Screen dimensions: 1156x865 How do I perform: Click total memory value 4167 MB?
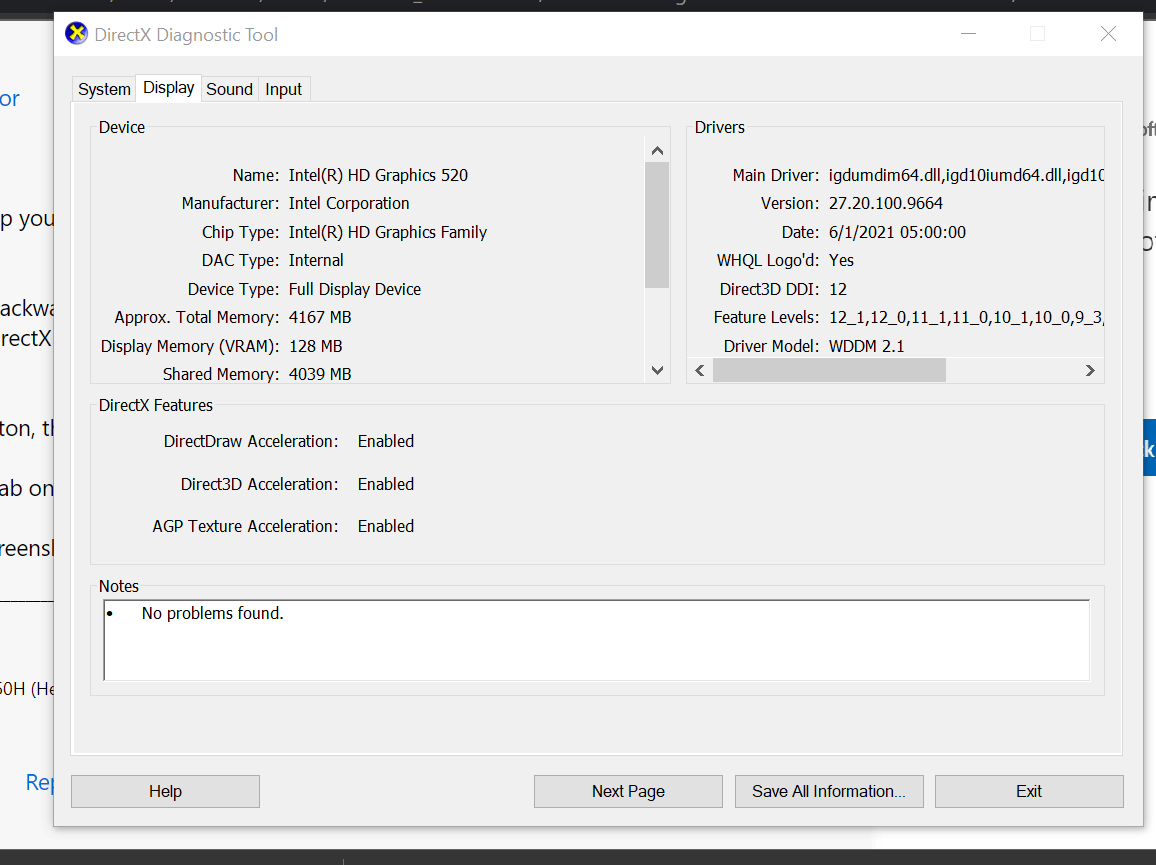point(320,317)
